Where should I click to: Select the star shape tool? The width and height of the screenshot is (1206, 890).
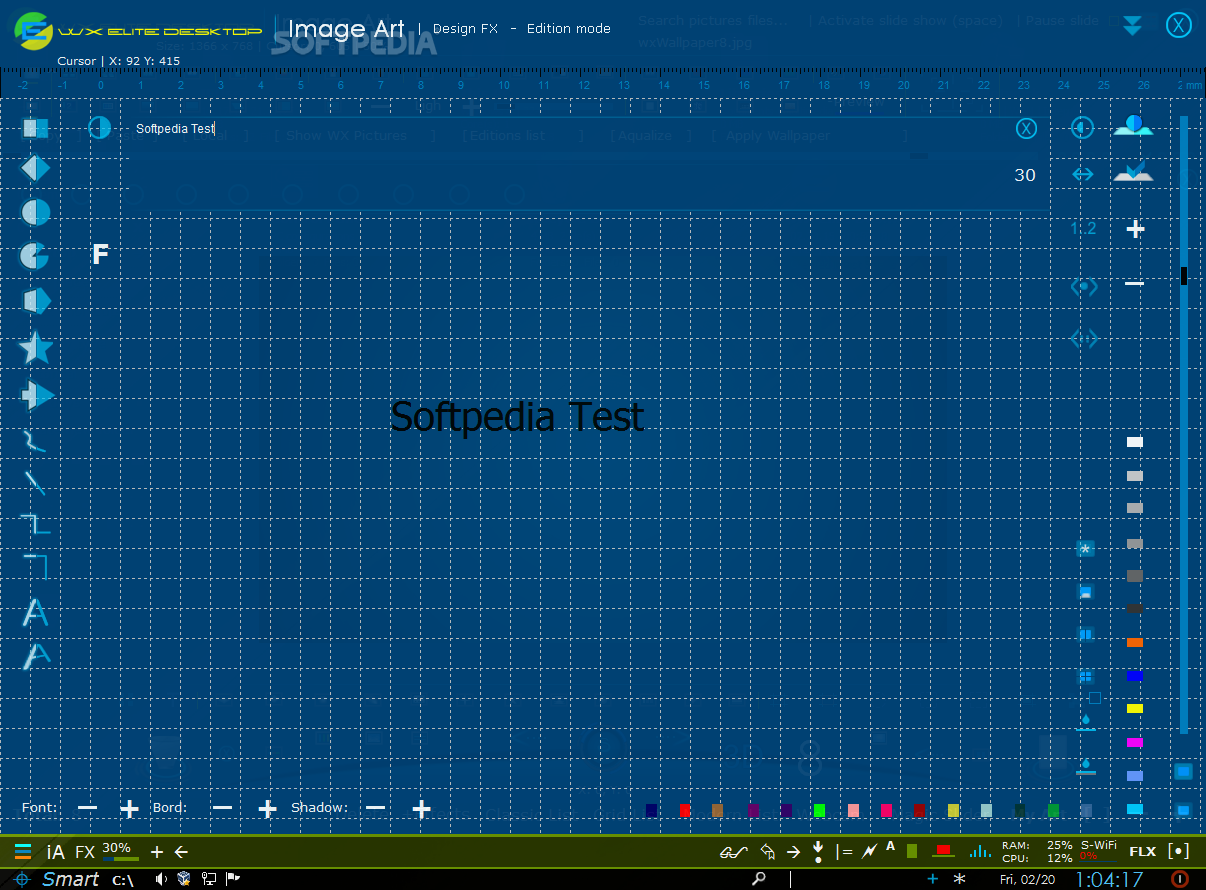coord(35,347)
